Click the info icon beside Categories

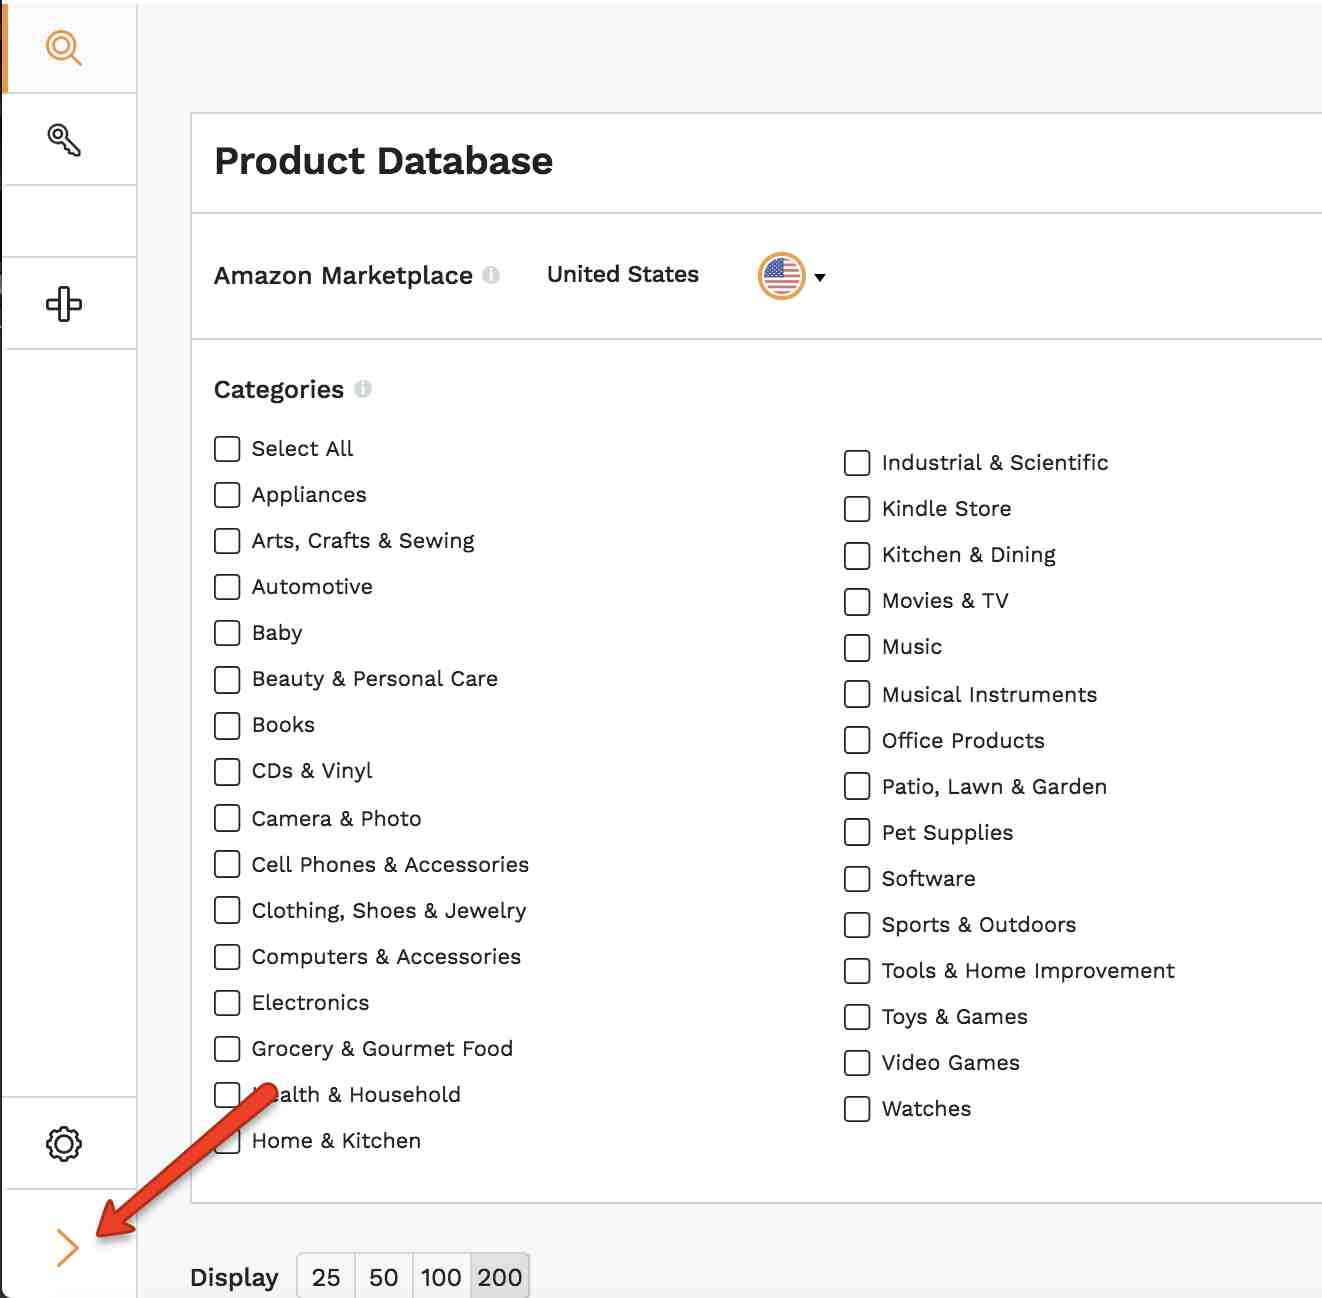(x=363, y=389)
